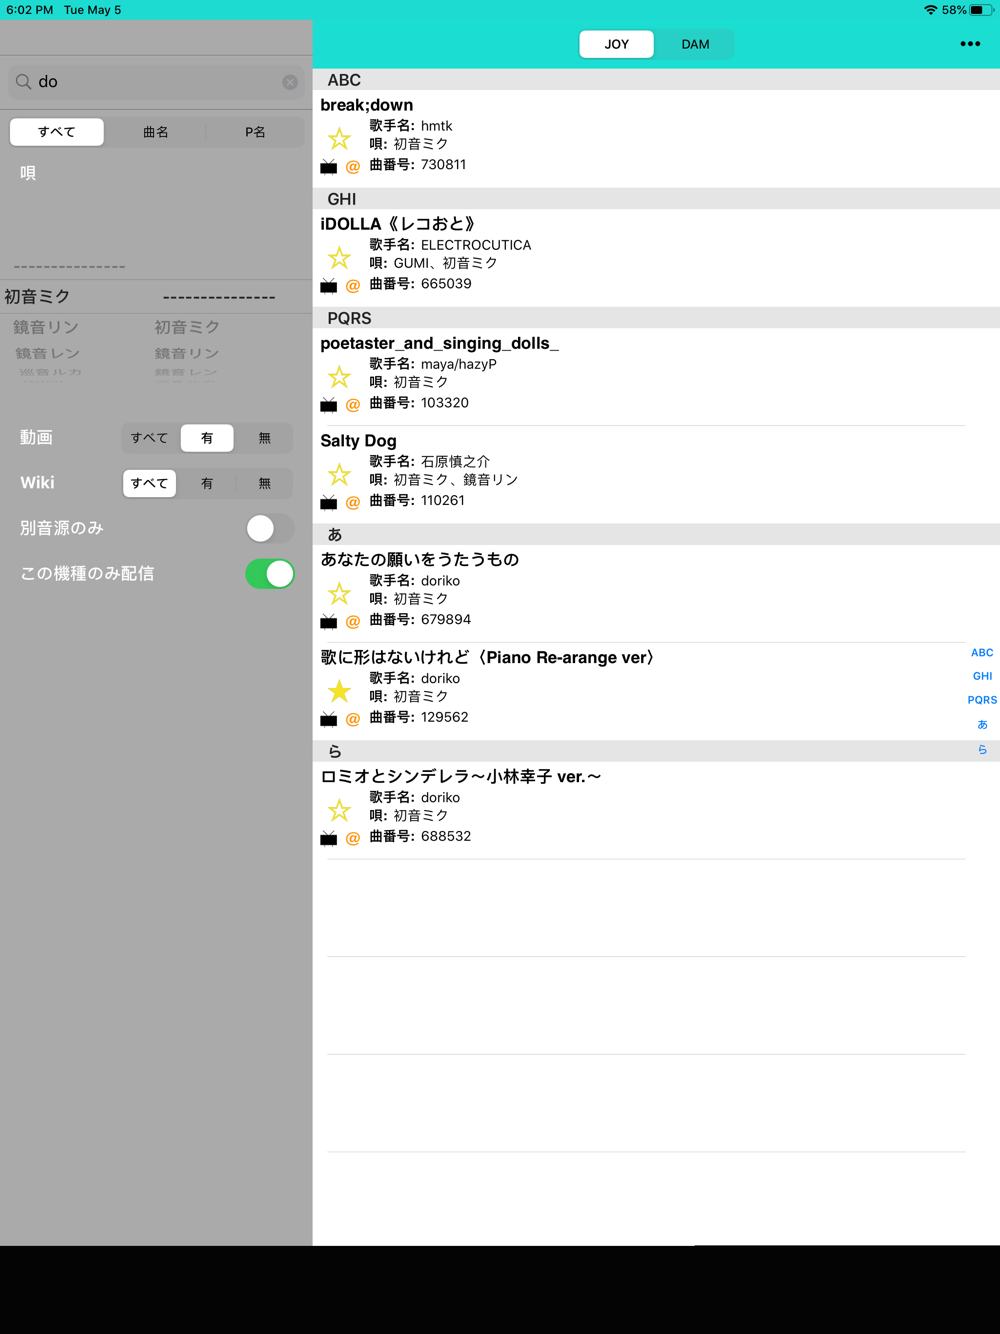Check battery indicator in status bar
Viewport: 1000px width, 1334px height.
coord(982,10)
